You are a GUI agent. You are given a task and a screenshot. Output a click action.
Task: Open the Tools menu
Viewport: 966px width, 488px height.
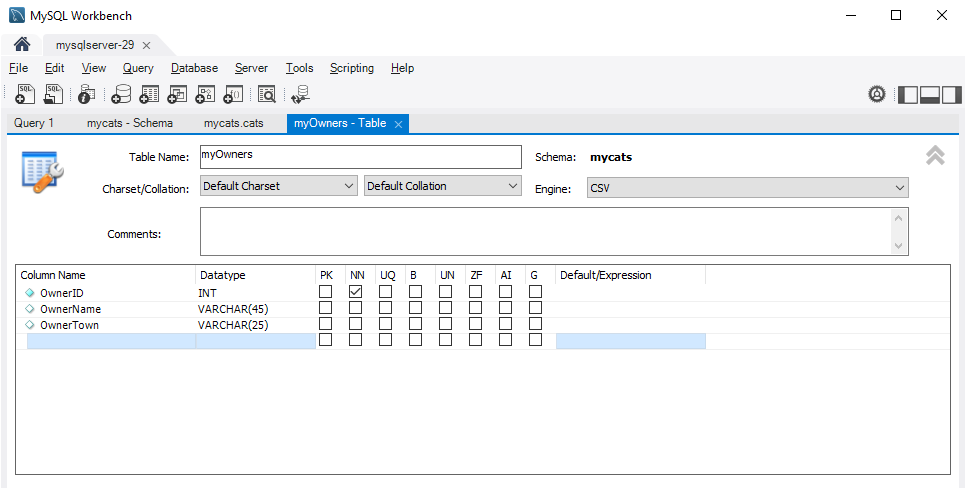[x=299, y=68]
